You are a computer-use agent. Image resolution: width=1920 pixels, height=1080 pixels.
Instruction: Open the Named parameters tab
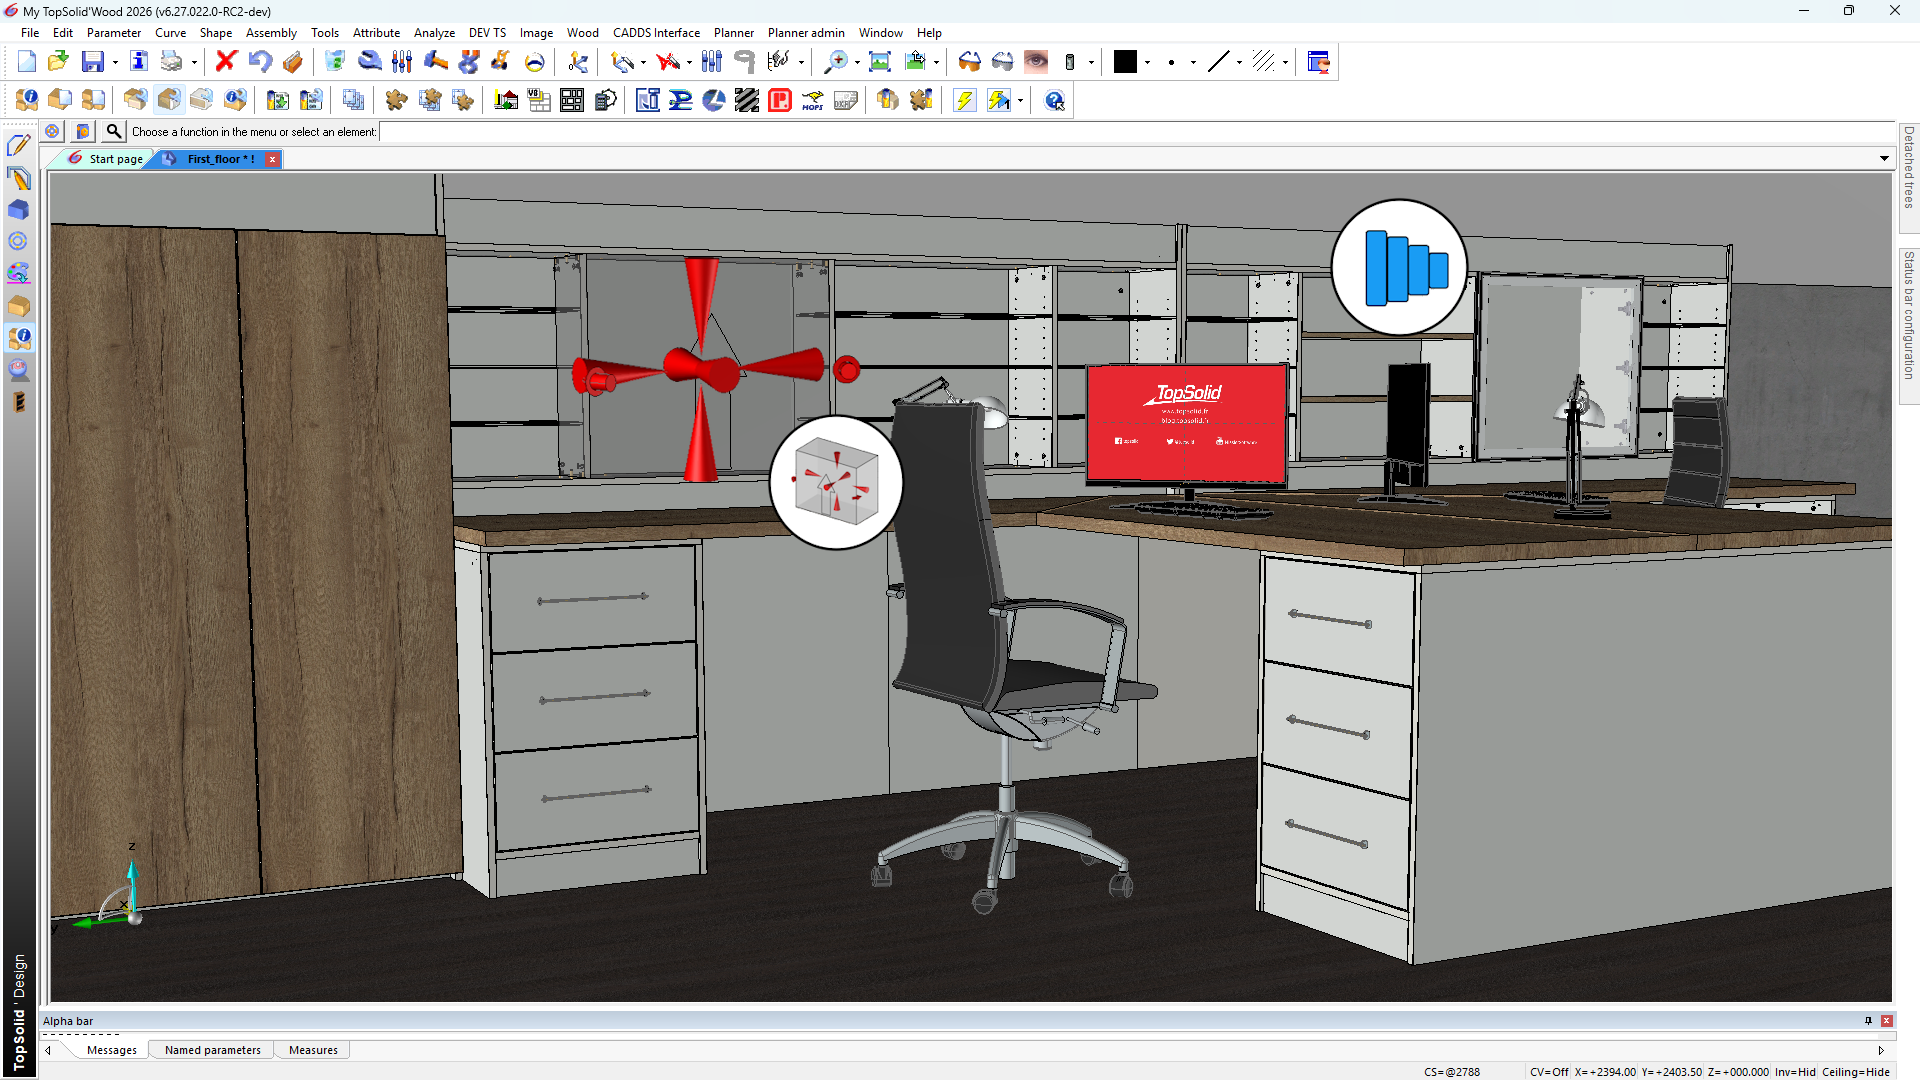click(212, 1050)
